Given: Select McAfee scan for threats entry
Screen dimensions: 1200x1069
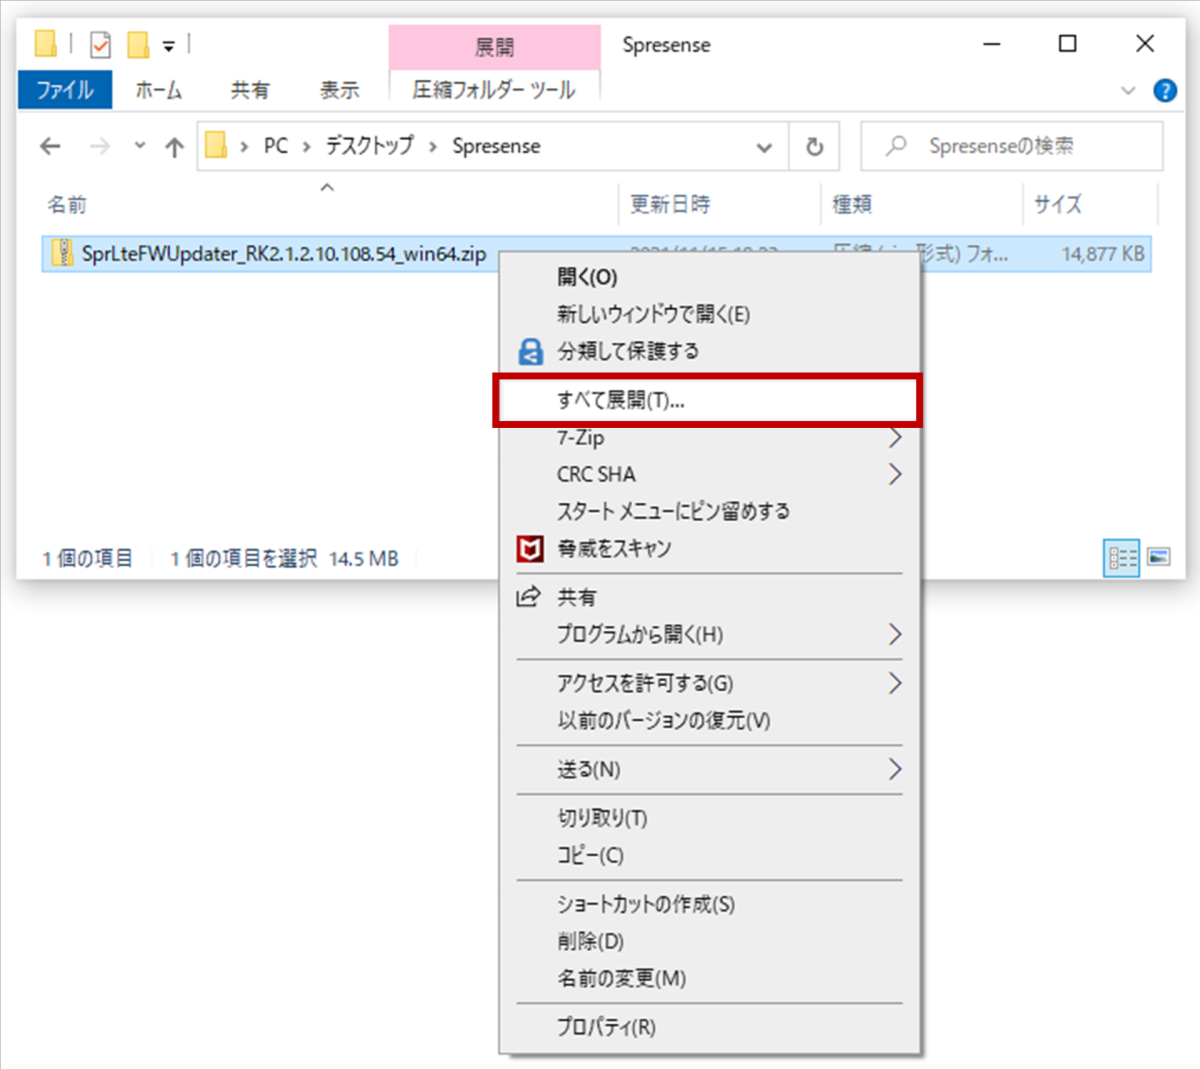Looking at the screenshot, I should pyautogui.click(x=613, y=548).
